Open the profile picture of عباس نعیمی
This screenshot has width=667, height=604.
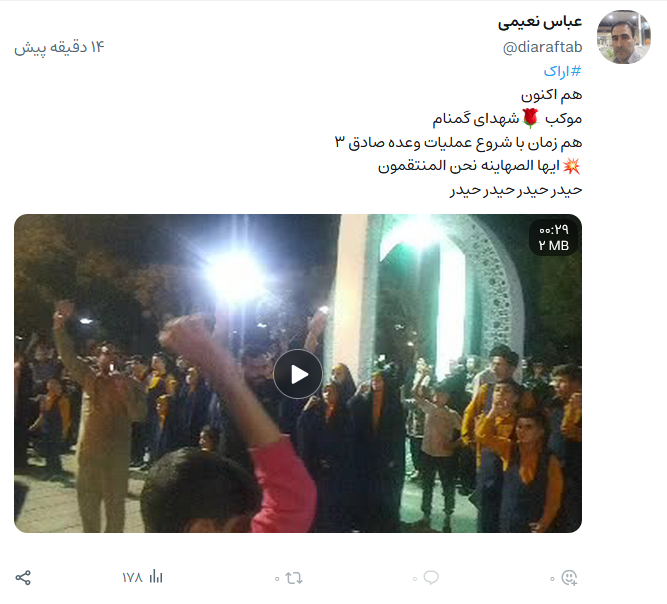[624, 37]
